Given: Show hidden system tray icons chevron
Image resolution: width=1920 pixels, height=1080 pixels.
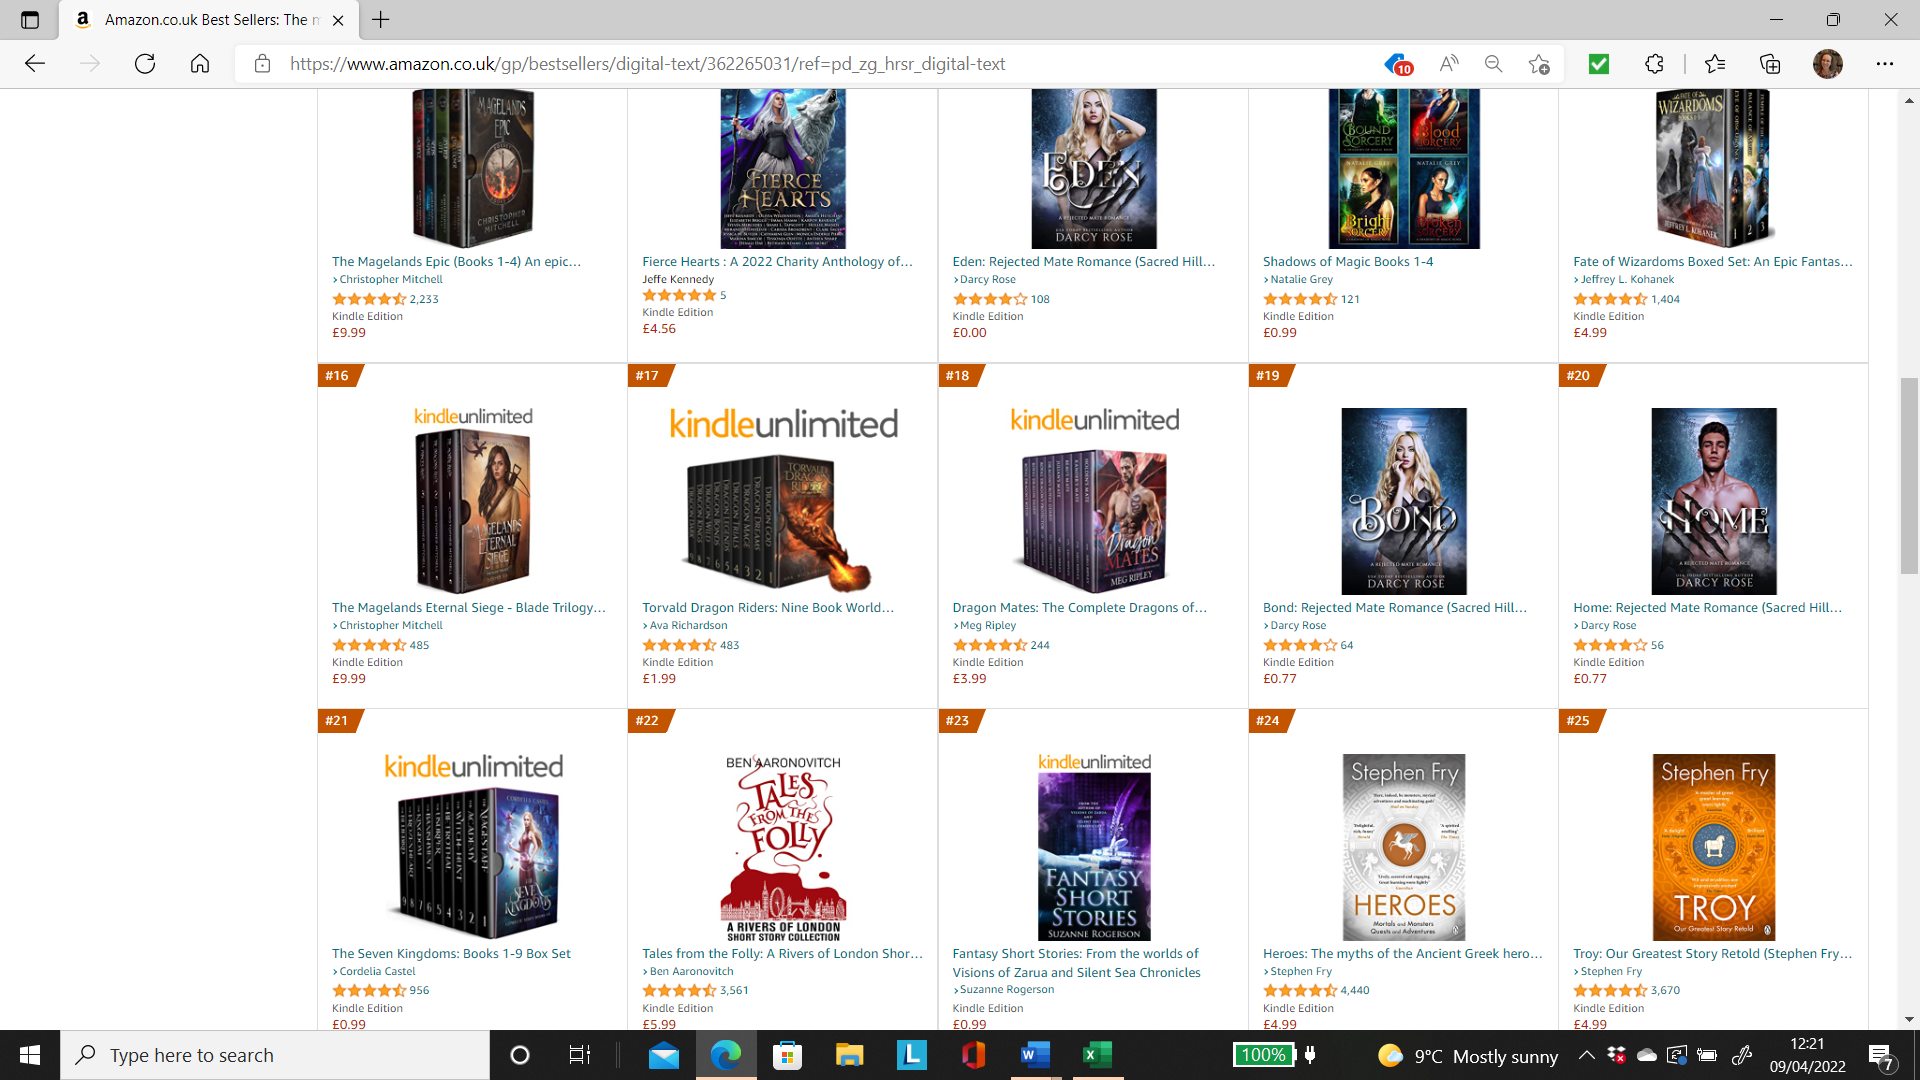Looking at the screenshot, I should coord(1586,1055).
